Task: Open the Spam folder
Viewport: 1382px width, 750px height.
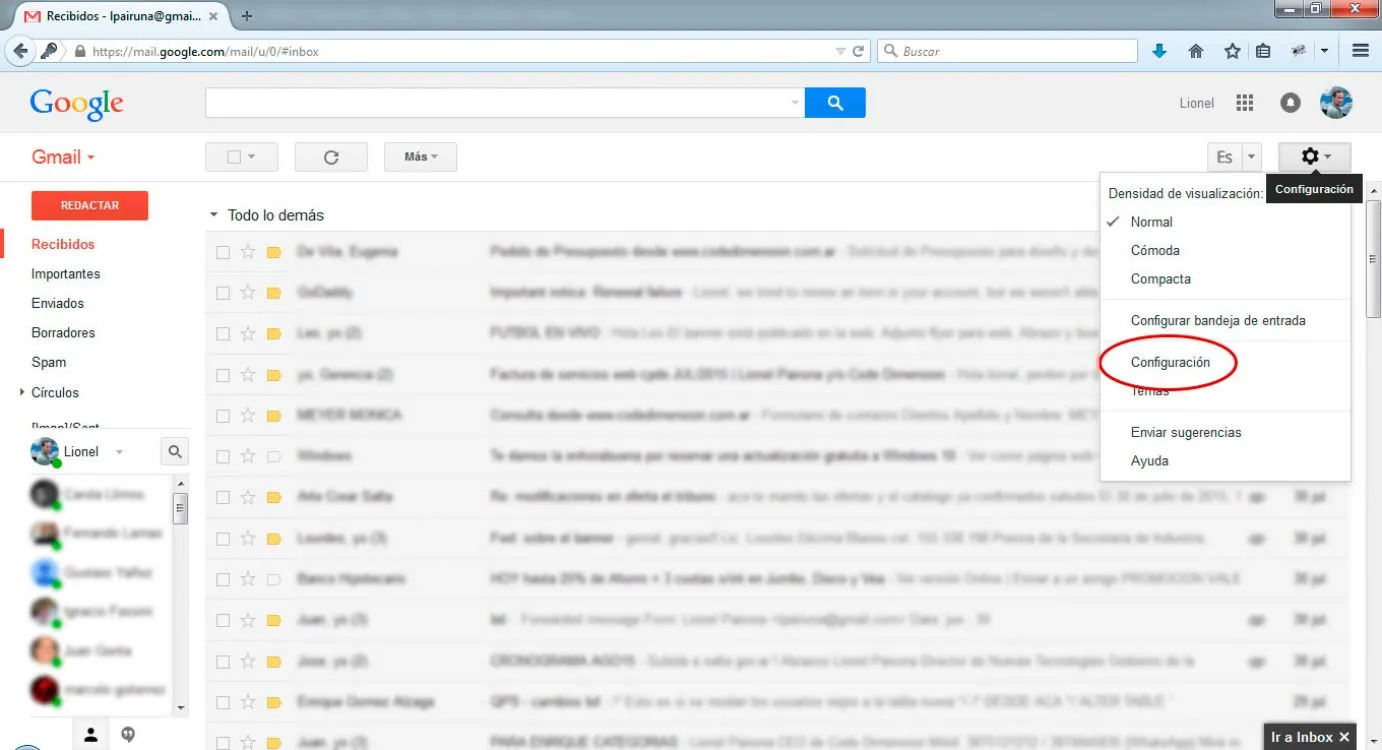Action: coord(49,362)
